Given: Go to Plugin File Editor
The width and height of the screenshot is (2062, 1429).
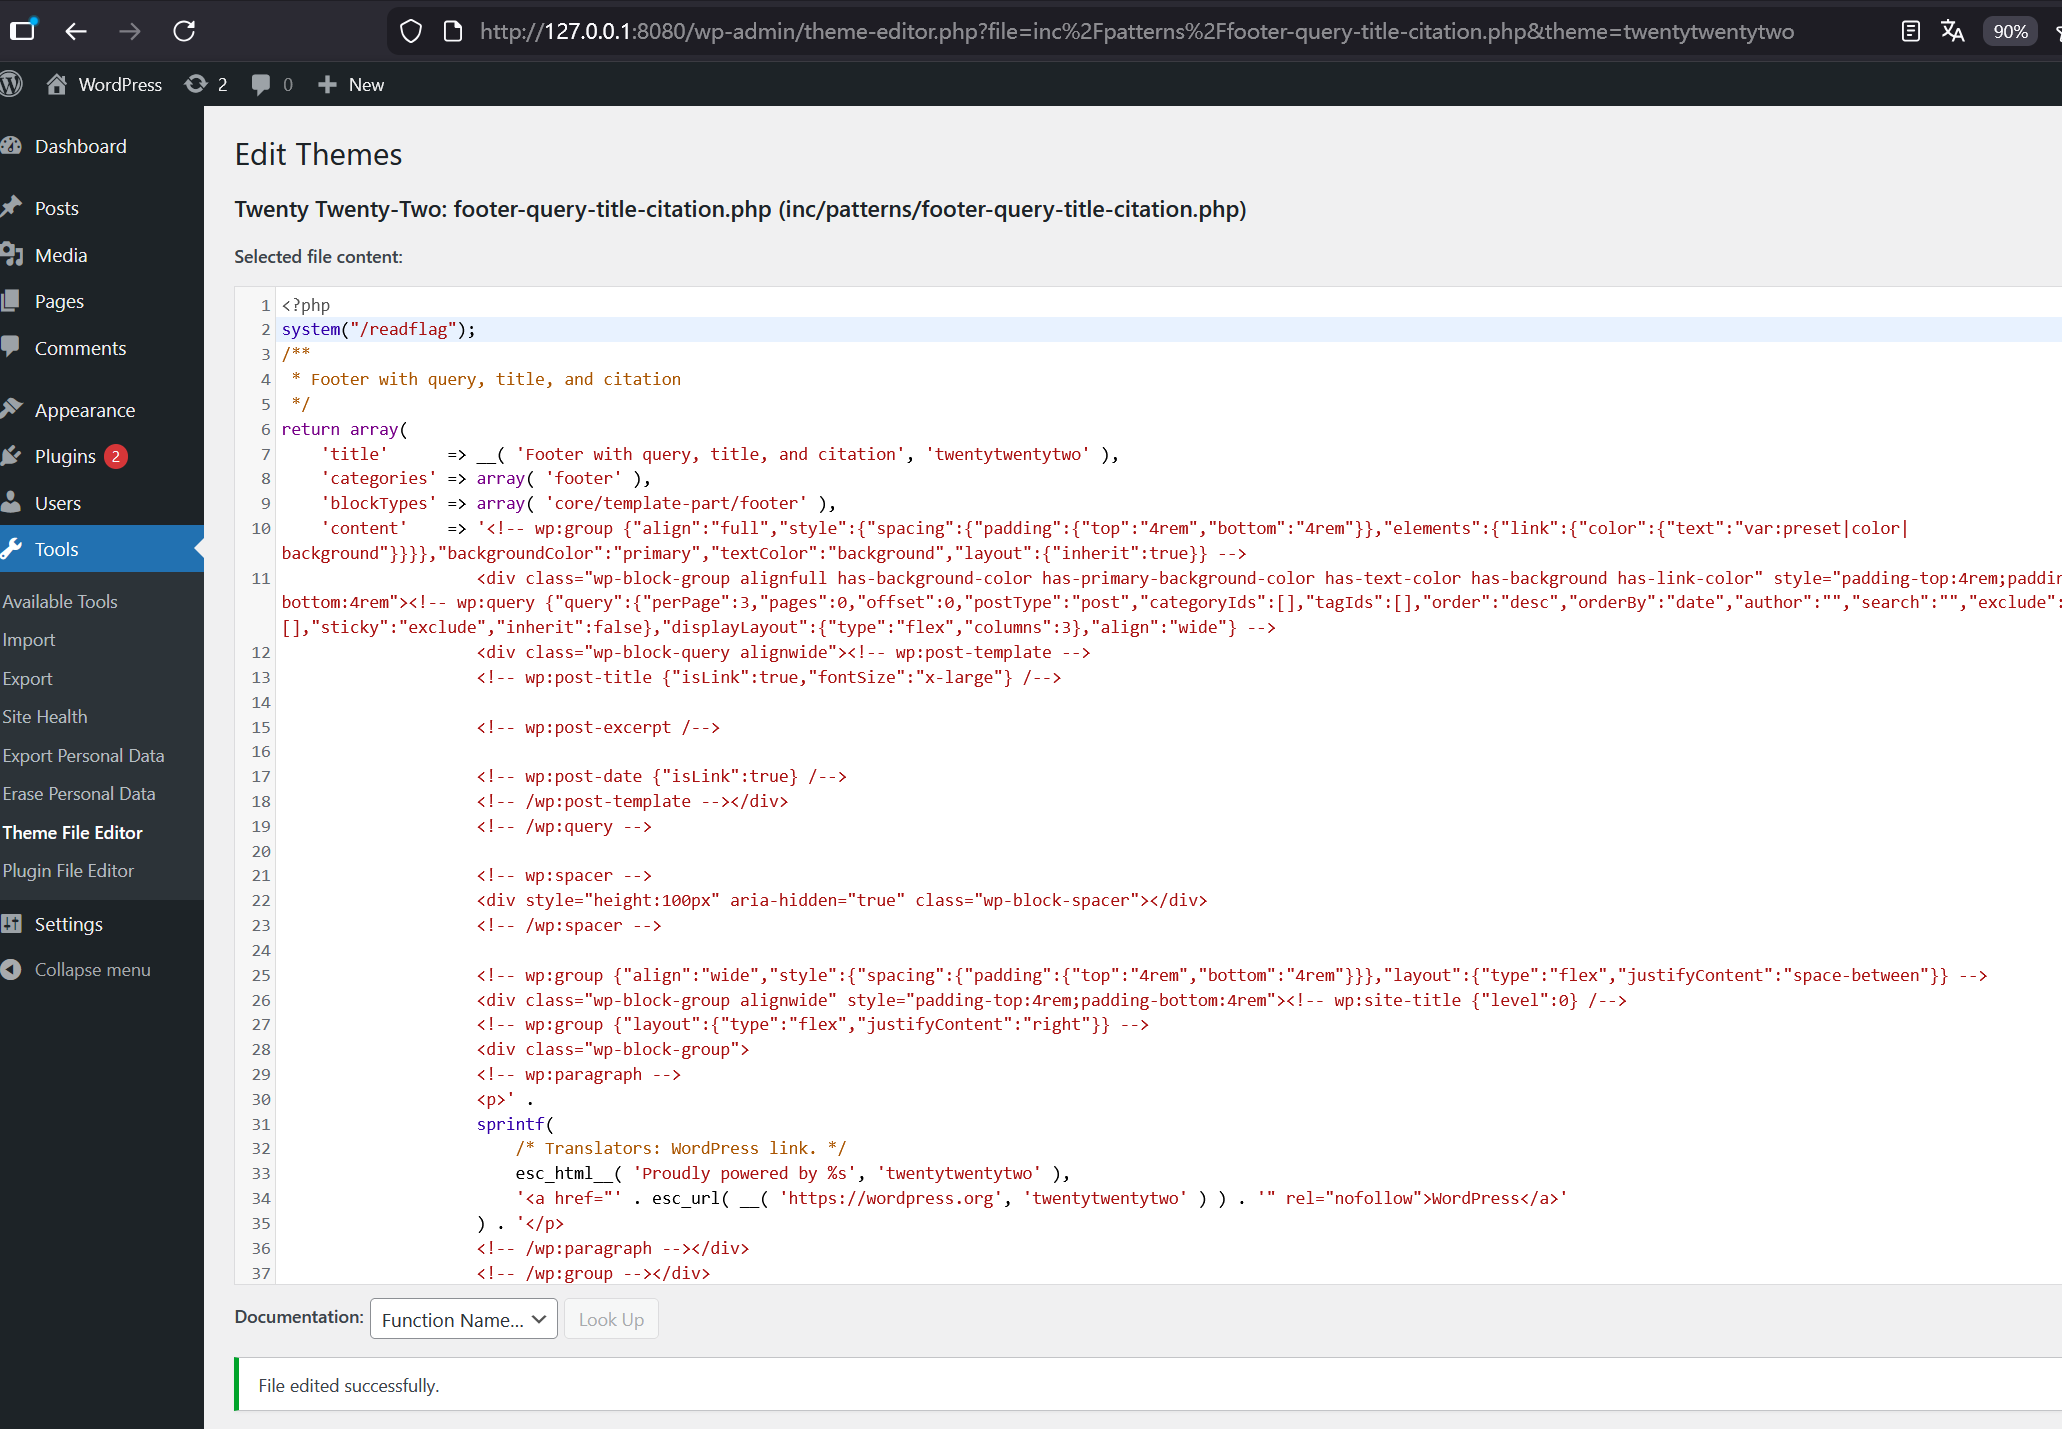Looking at the screenshot, I should click(68, 871).
